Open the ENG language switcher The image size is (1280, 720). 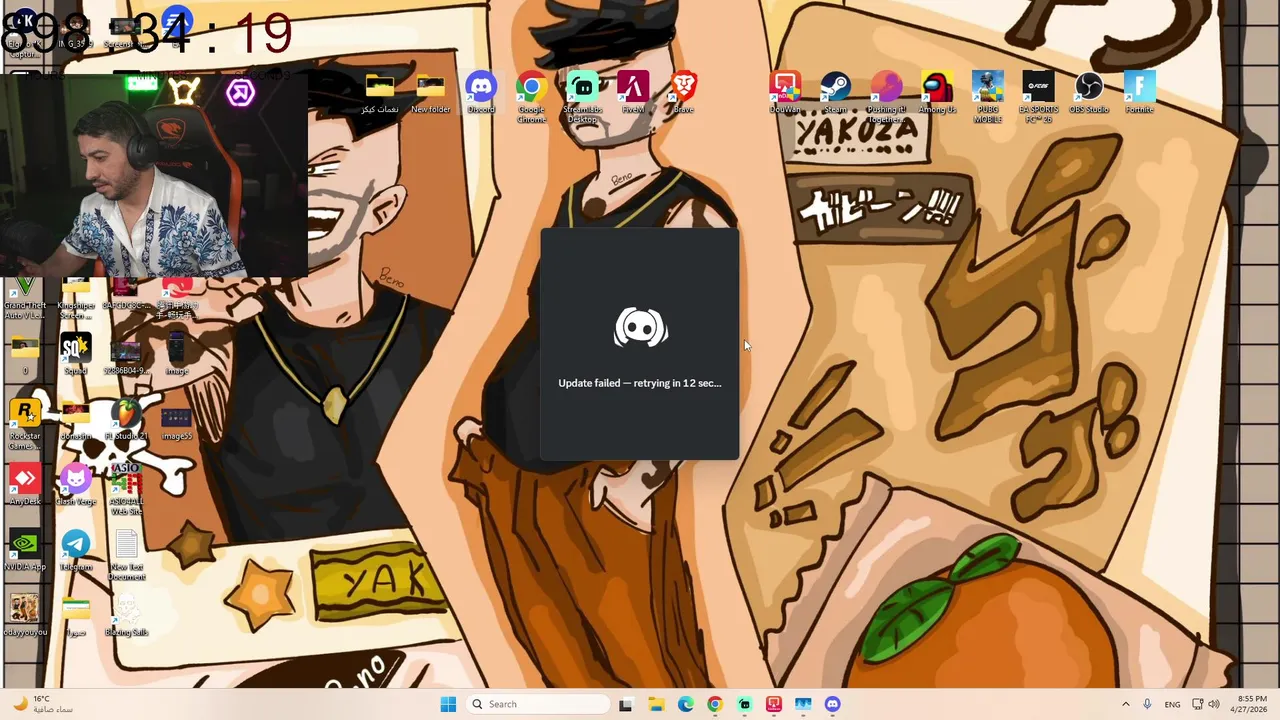(1172, 704)
